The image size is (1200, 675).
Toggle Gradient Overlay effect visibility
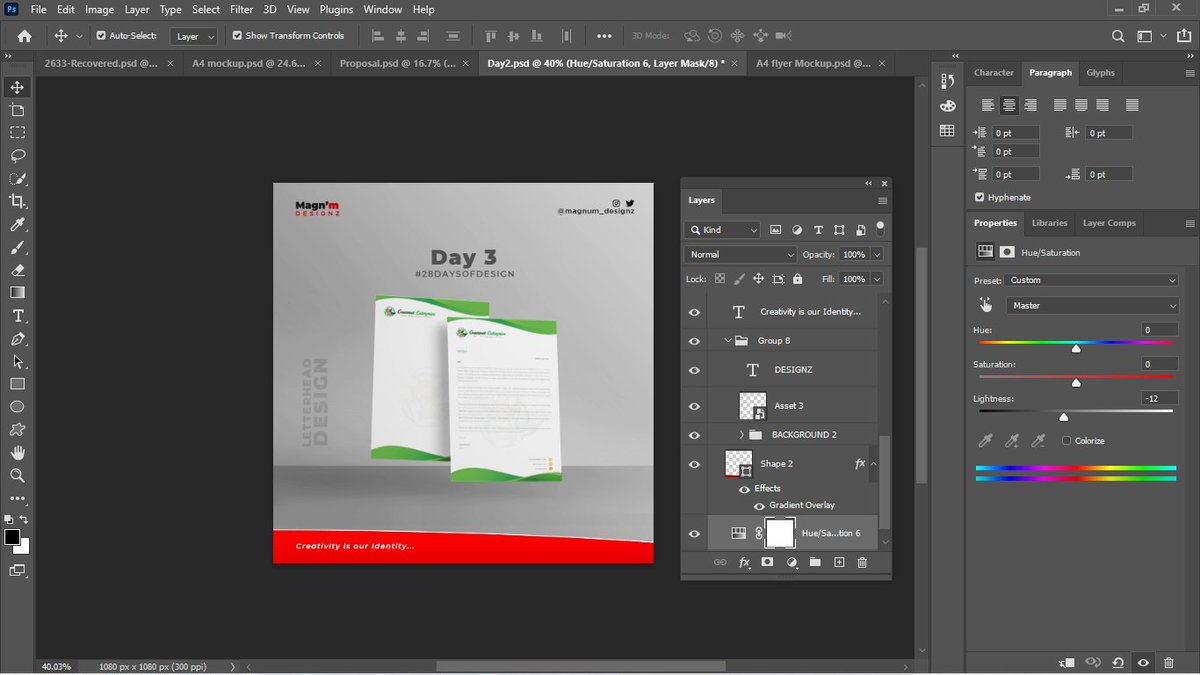point(759,506)
